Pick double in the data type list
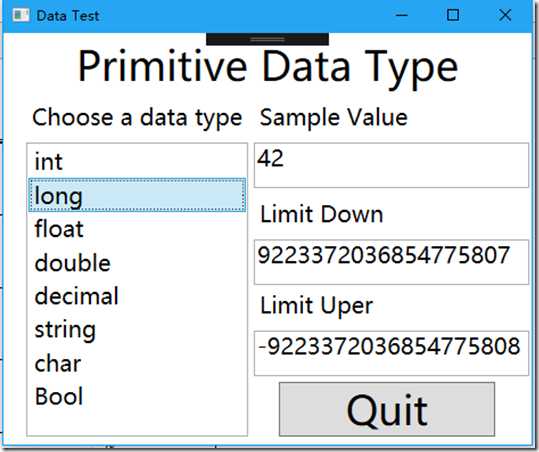This screenshot has height=452, width=539. click(x=137, y=262)
